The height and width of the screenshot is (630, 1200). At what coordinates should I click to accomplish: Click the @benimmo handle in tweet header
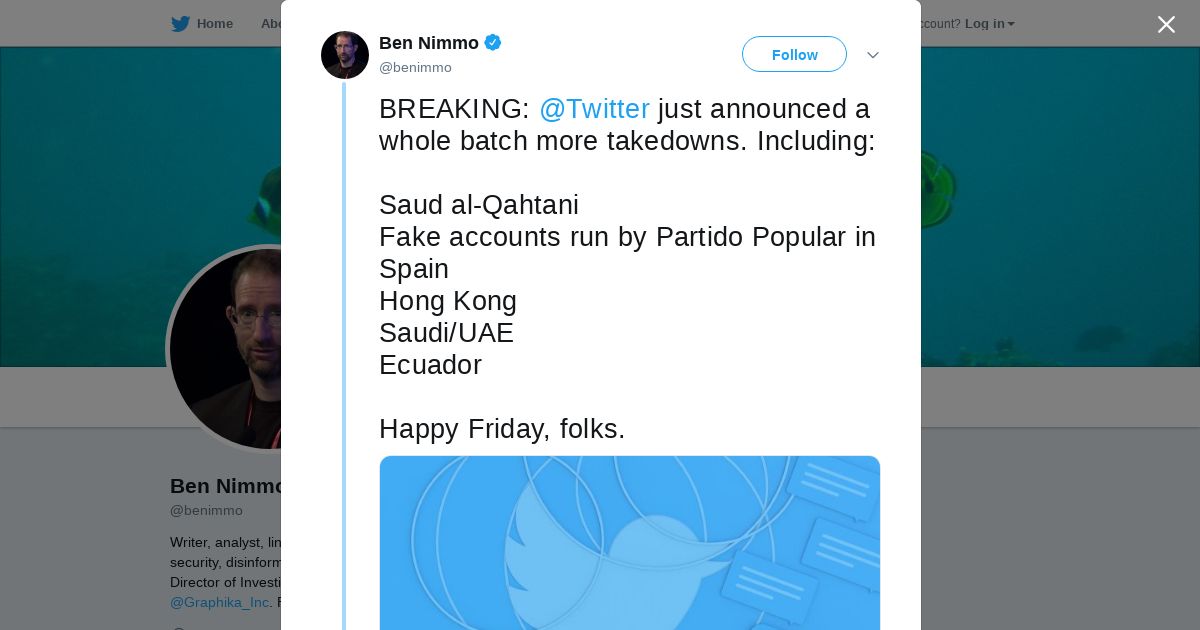(x=415, y=68)
